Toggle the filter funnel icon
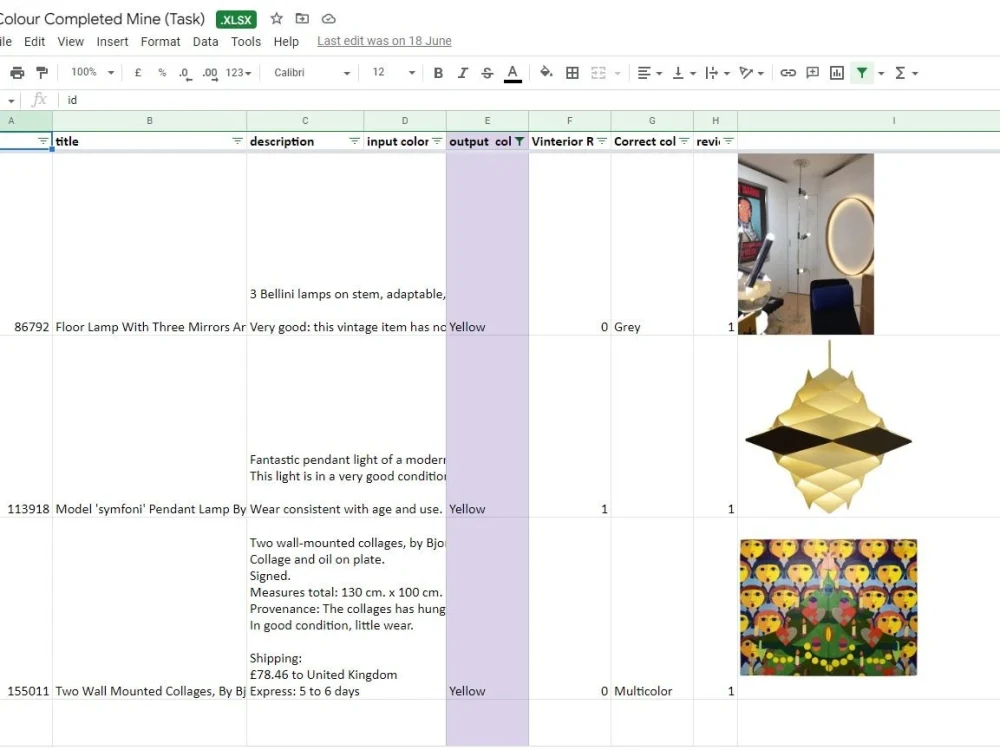The width and height of the screenshot is (1000, 750). (862, 73)
